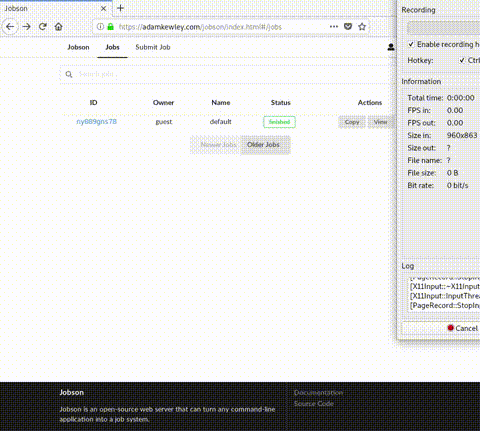The image size is (480, 431).
Task: Close the Jobson browser tab
Action: [x=103, y=9]
